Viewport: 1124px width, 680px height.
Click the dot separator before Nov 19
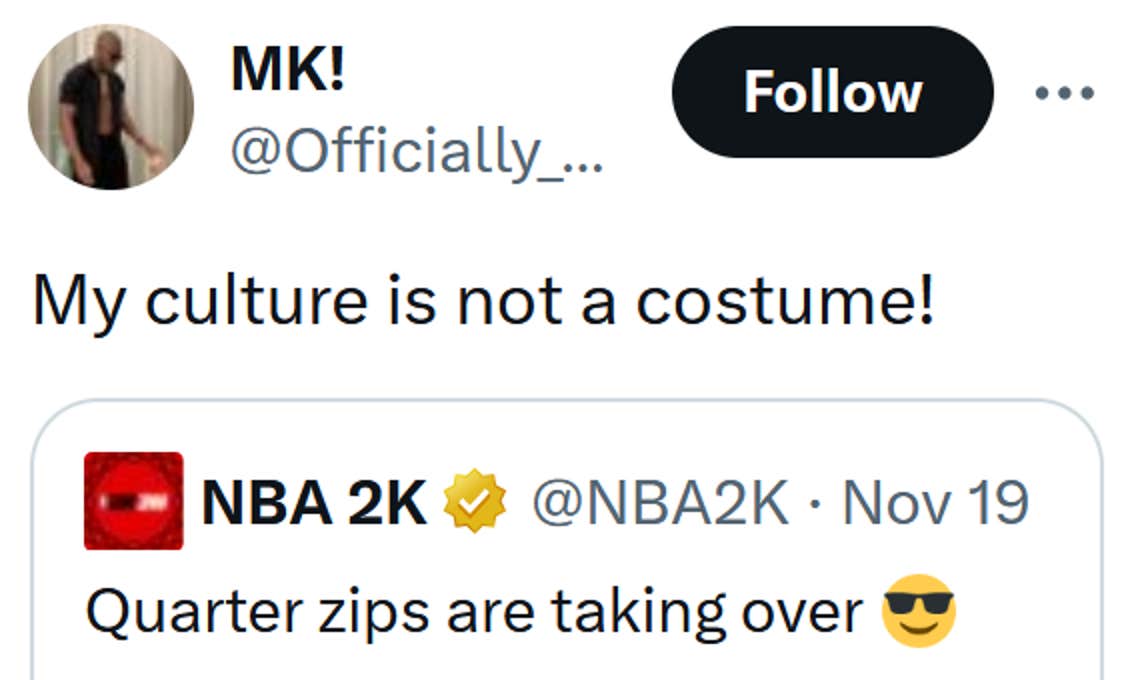point(816,503)
